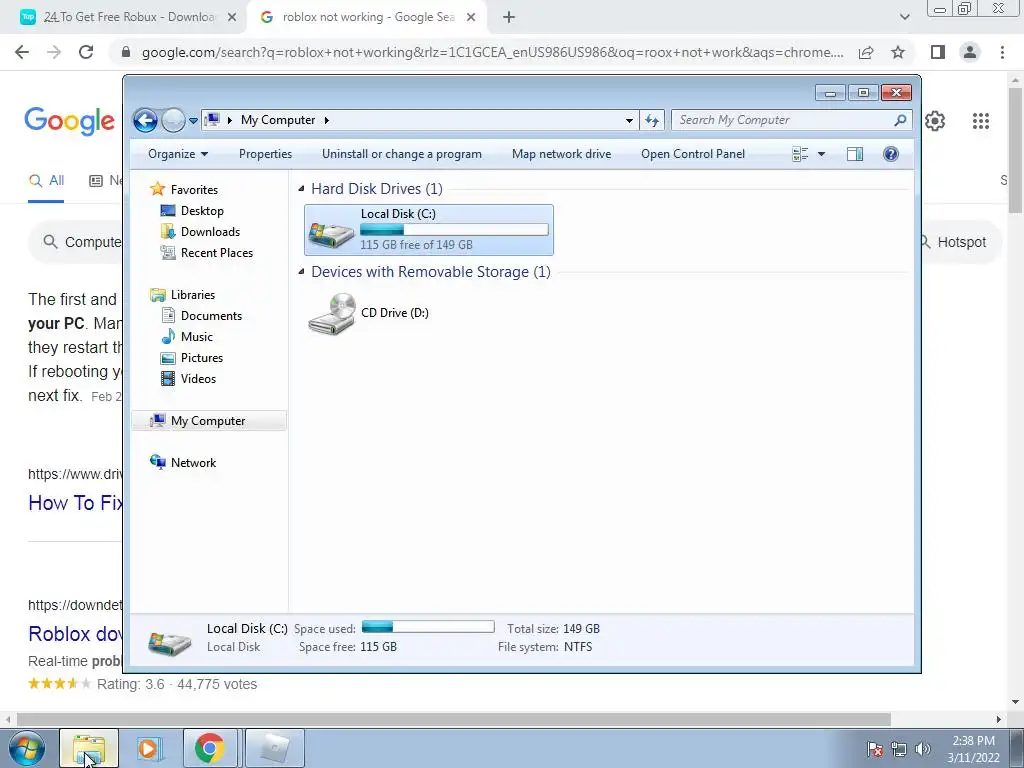Click Properties in Explorer toolbar
Viewport: 1024px width, 768px height.
click(x=265, y=154)
